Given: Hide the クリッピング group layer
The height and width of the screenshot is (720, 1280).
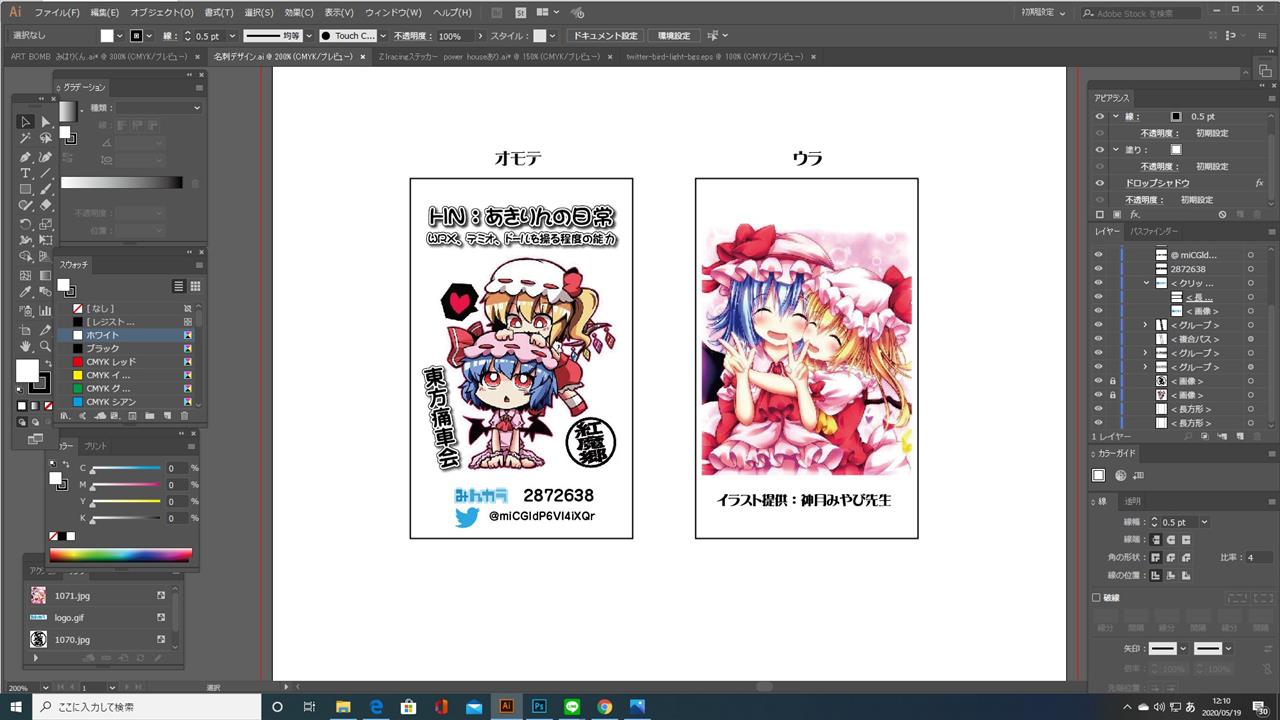Looking at the screenshot, I should click(1098, 283).
